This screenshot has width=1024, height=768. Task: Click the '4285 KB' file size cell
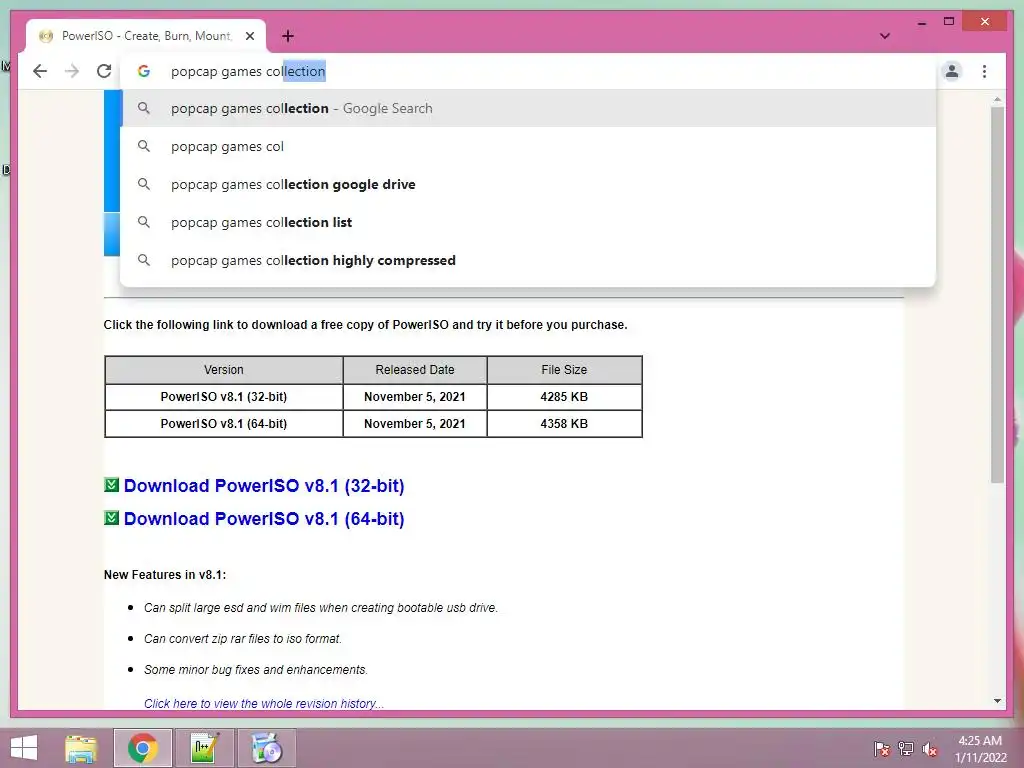[564, 397]
